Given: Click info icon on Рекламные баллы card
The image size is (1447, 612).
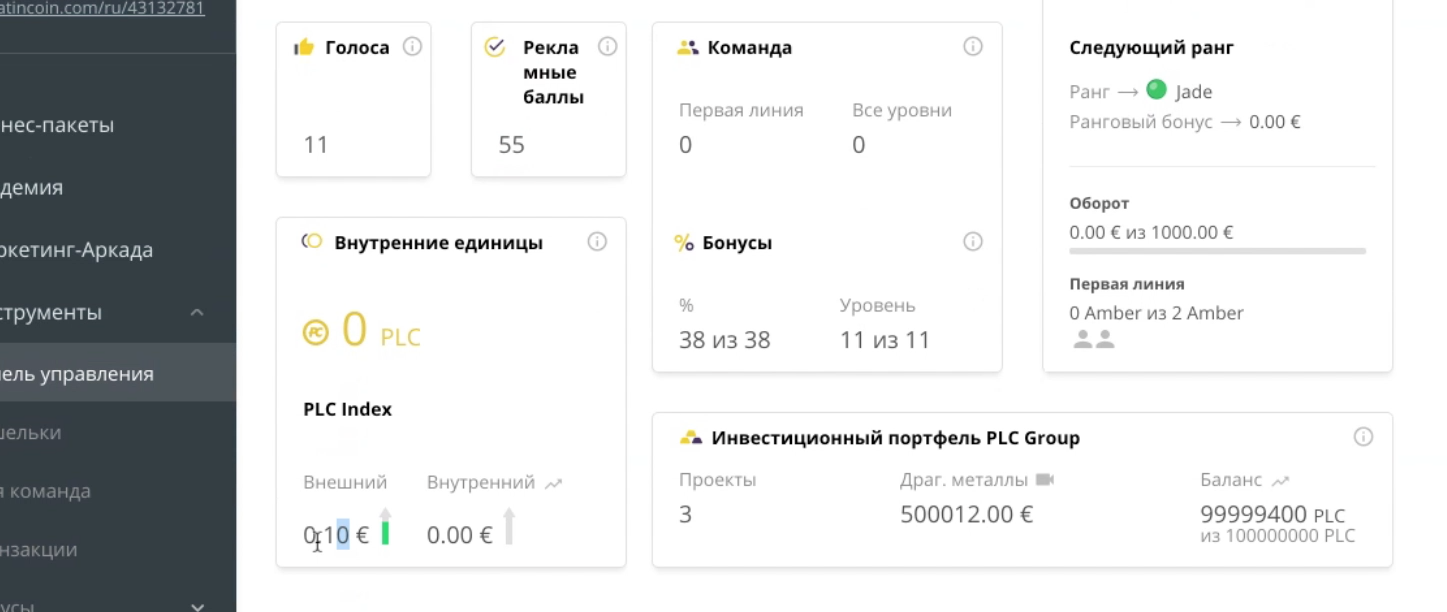Looking at the screenshot, I should click(x=607, y=47).
